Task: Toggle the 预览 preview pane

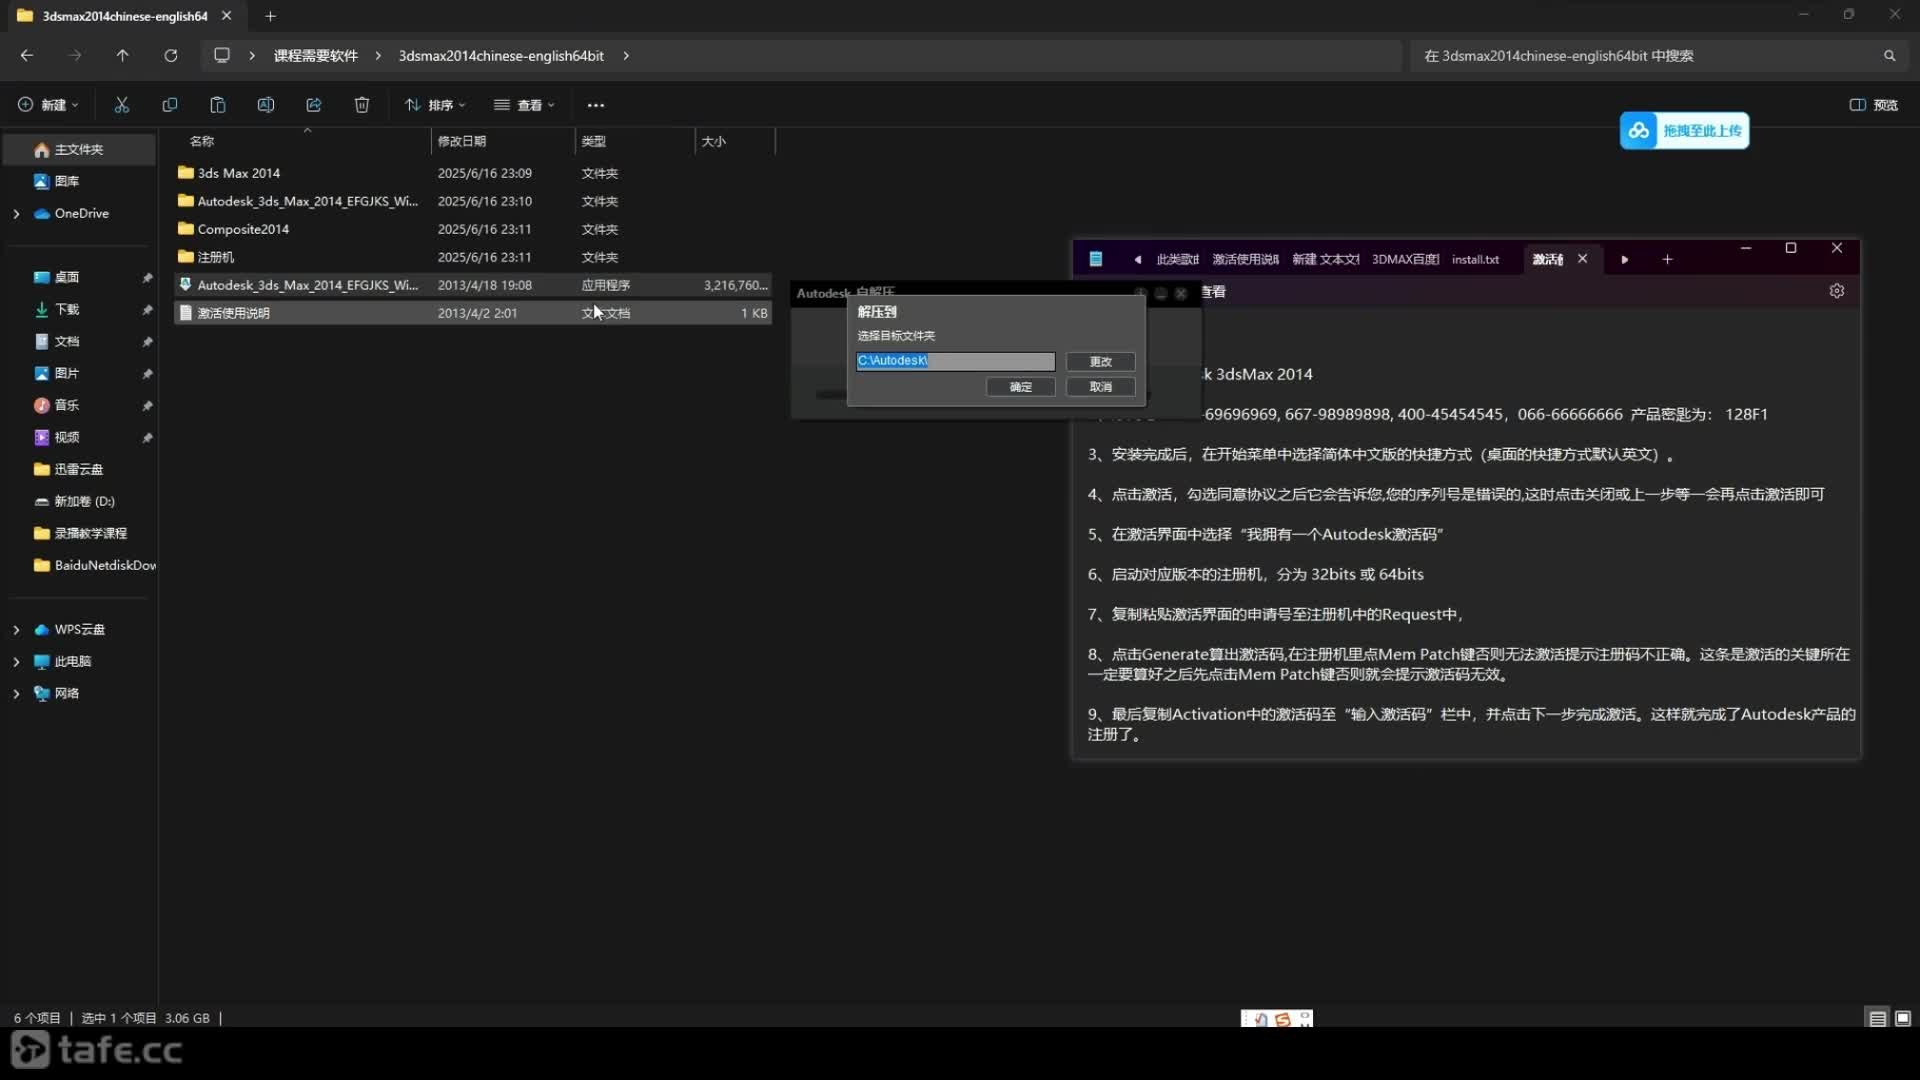Action: 1874,105
